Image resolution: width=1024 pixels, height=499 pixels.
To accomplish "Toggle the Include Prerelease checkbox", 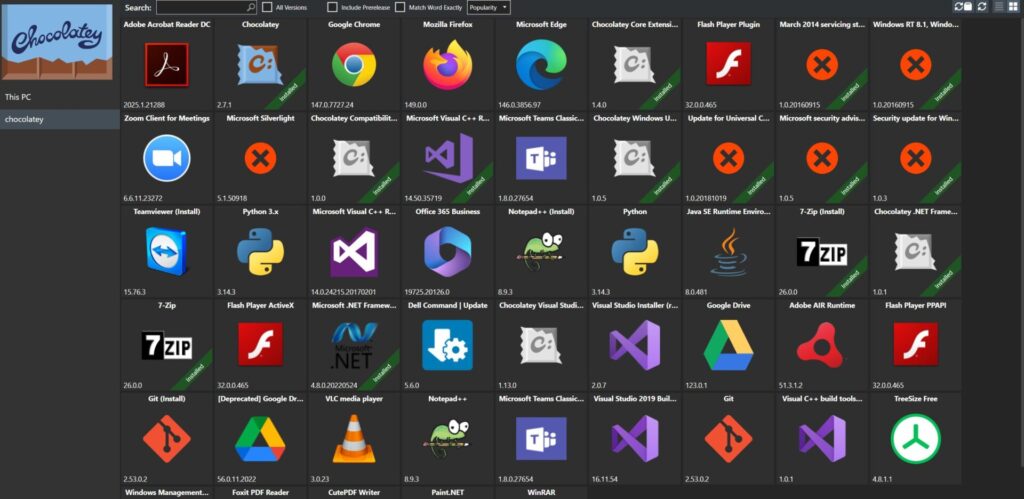I will point(332,7).
